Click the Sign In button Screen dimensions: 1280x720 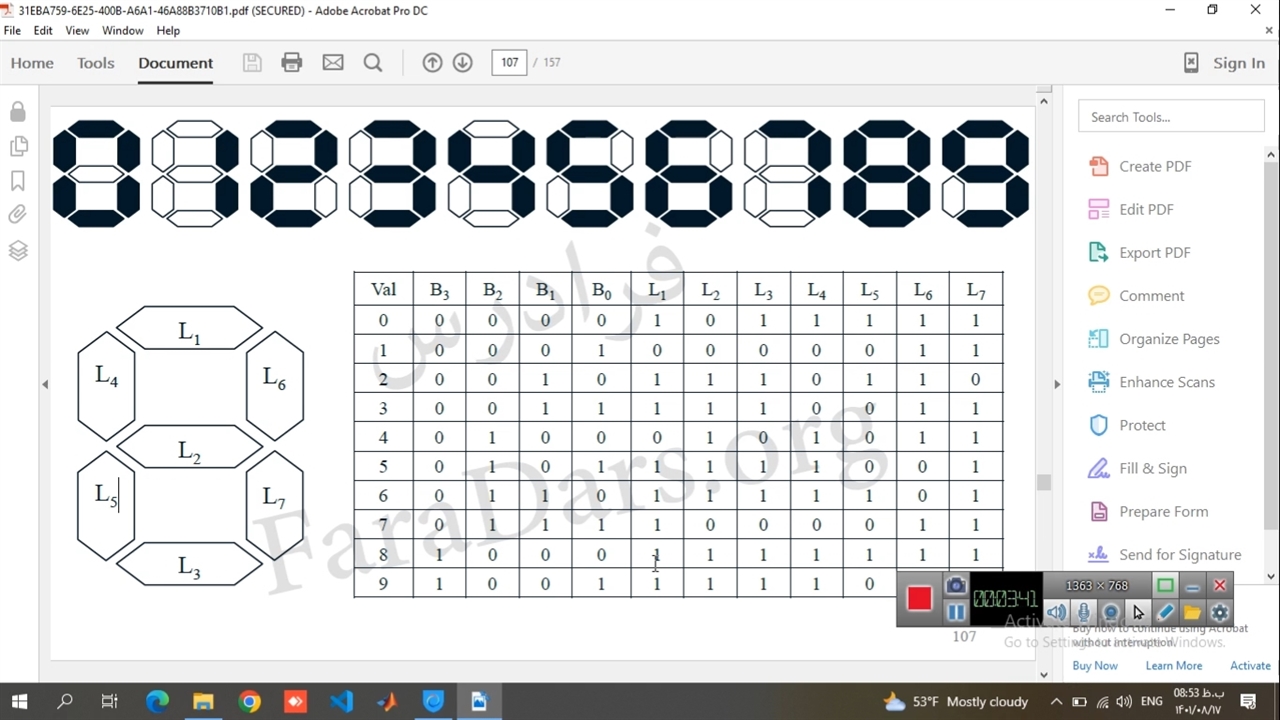(1225, 63)
